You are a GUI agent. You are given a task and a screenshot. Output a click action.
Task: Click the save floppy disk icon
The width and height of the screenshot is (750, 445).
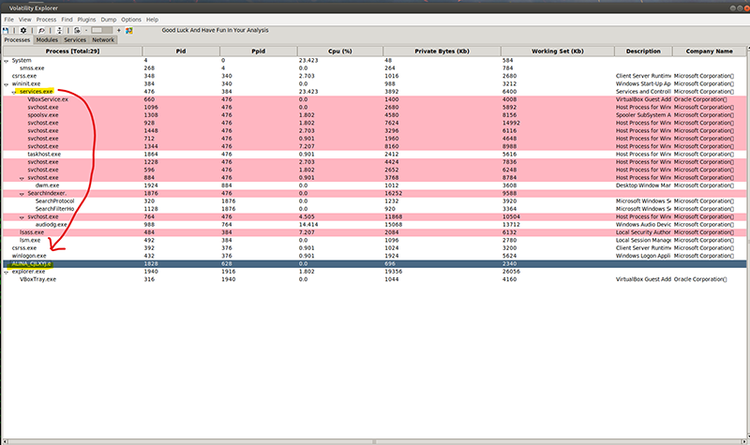point(6,30)
